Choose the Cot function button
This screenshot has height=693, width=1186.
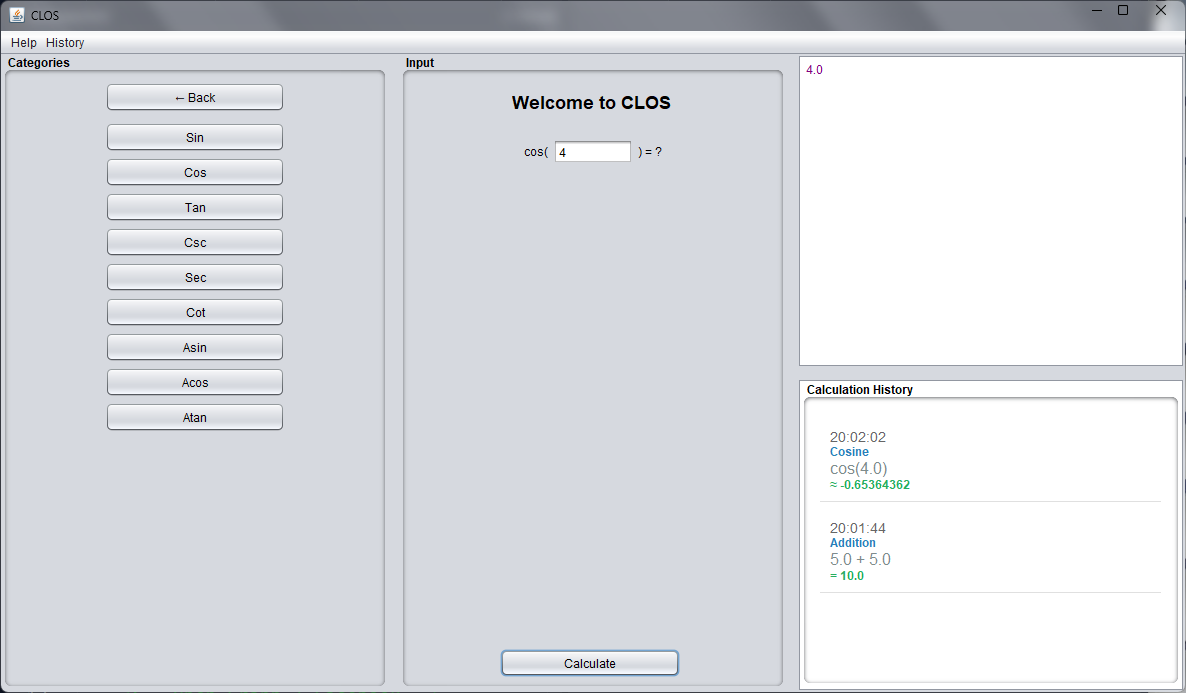[195, 312]
